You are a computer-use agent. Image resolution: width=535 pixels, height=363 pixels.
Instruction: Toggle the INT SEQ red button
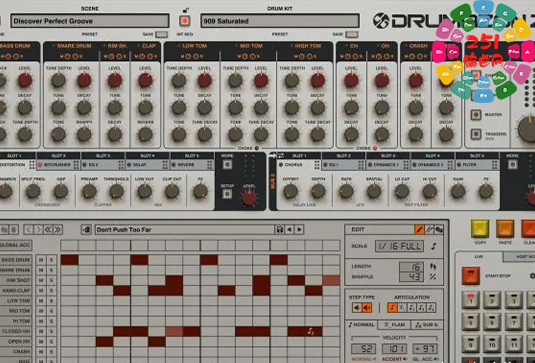click(185, 21)
